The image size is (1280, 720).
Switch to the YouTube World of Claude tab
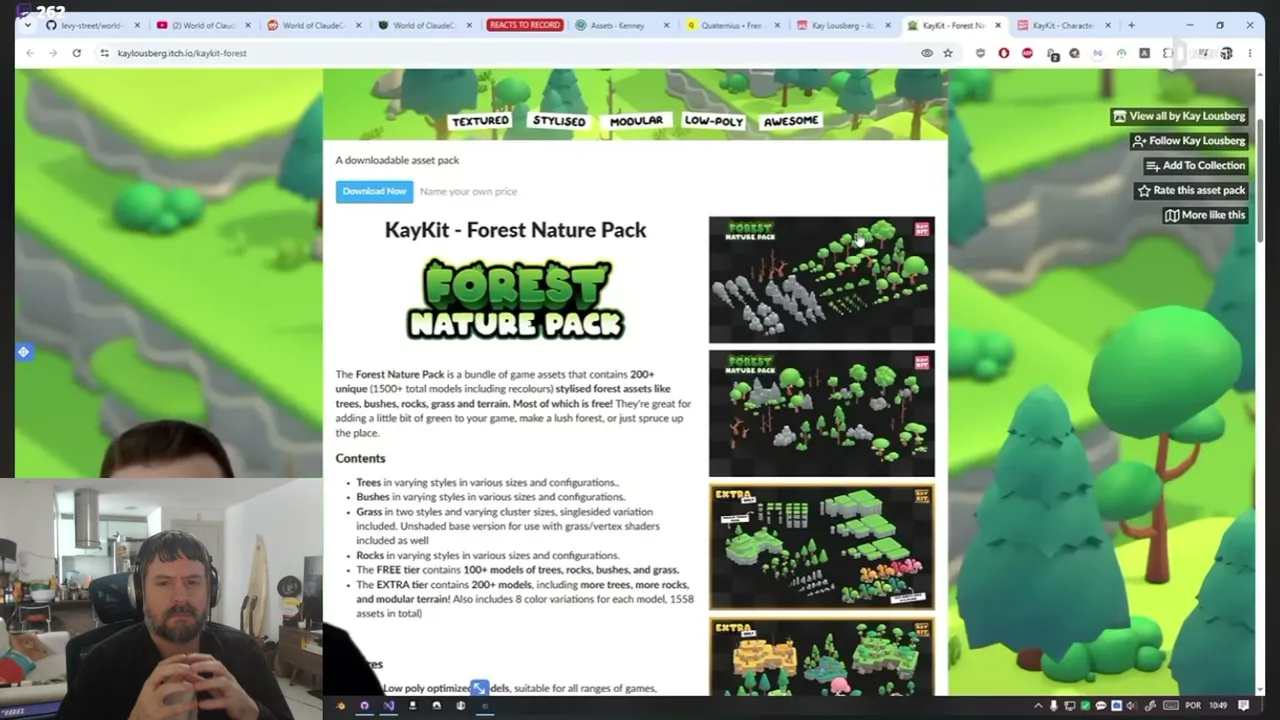[x=203, y=25]
